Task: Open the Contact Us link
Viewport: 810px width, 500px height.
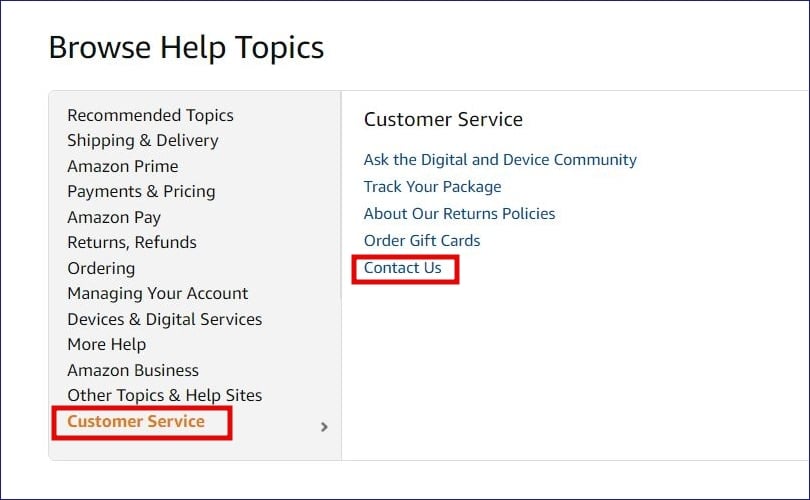Action: pos(402,268)
